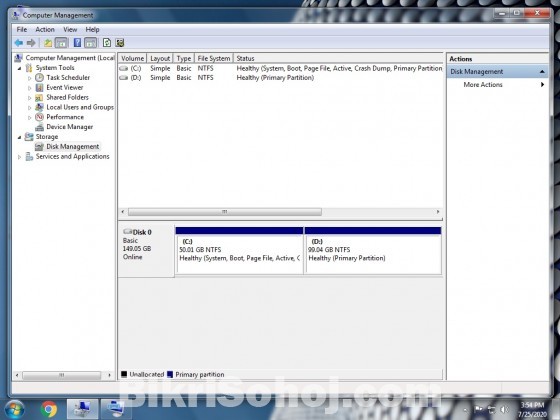Click the volume list scroll right arrow
Image resolution: width=560 pixels, height=420 pixels.
438,212
